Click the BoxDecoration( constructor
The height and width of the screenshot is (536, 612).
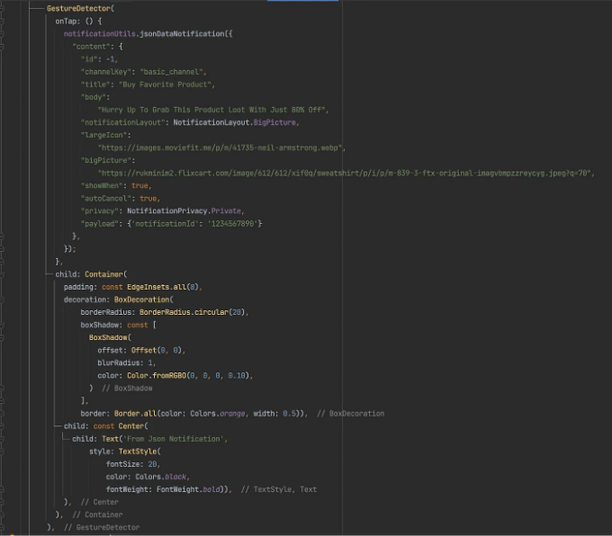[x=144, y=300]
